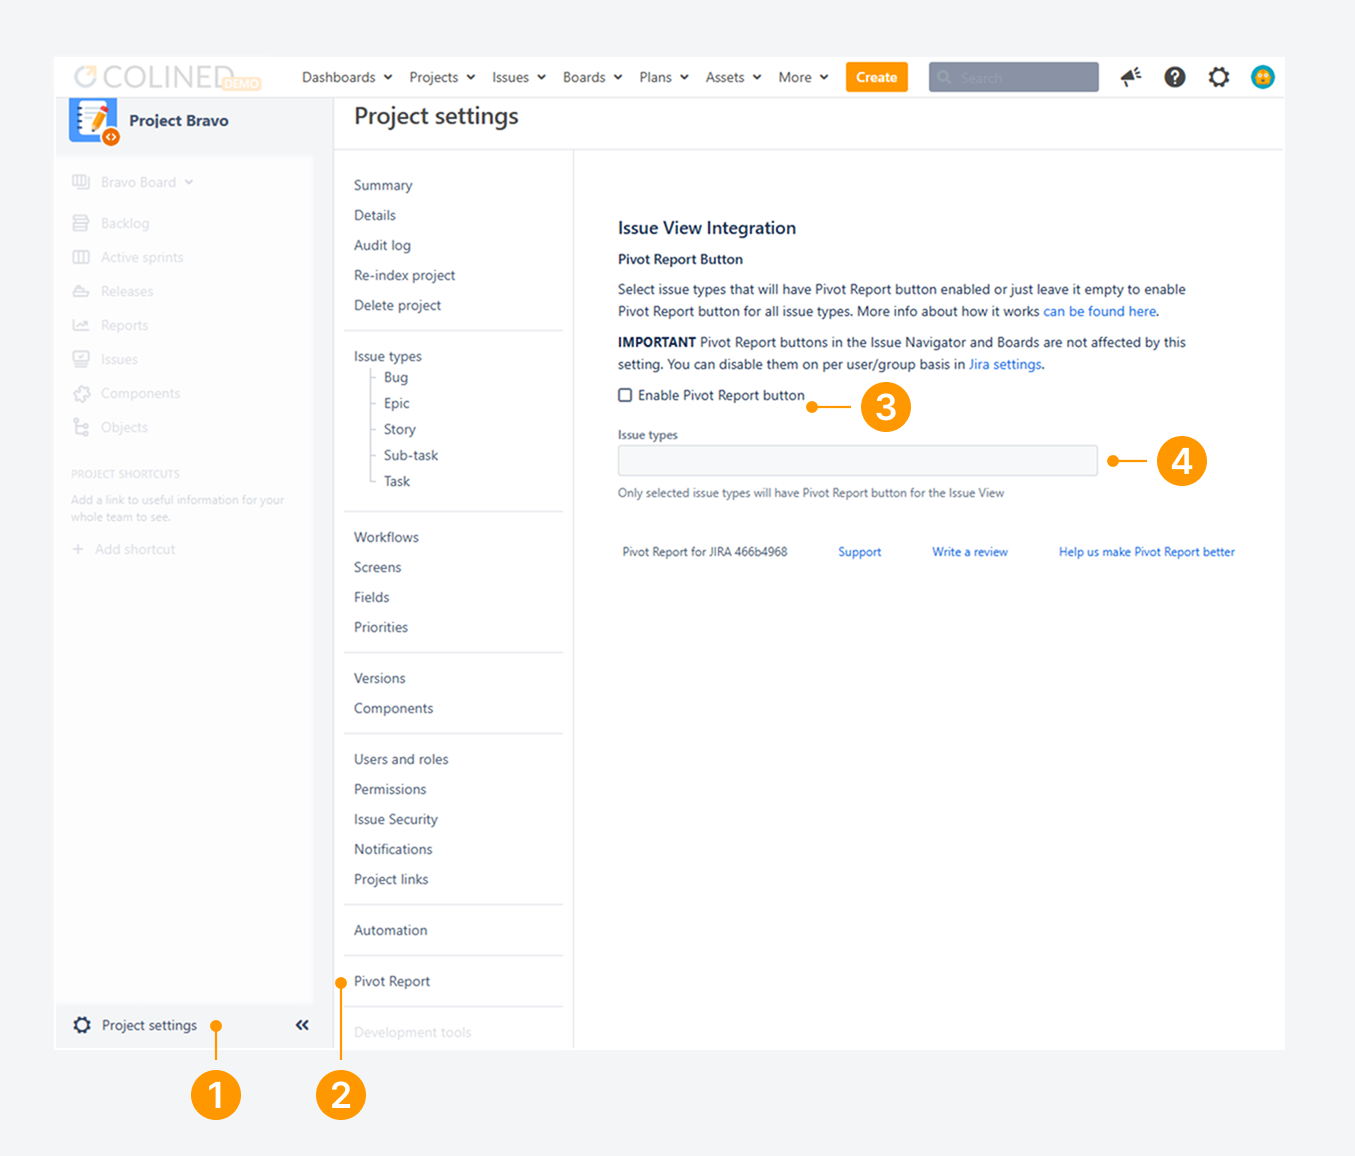The height and width of the screenshot is (1156, 1355).
Task: Open the user profile avatar
Action: tap(1263, 77)
